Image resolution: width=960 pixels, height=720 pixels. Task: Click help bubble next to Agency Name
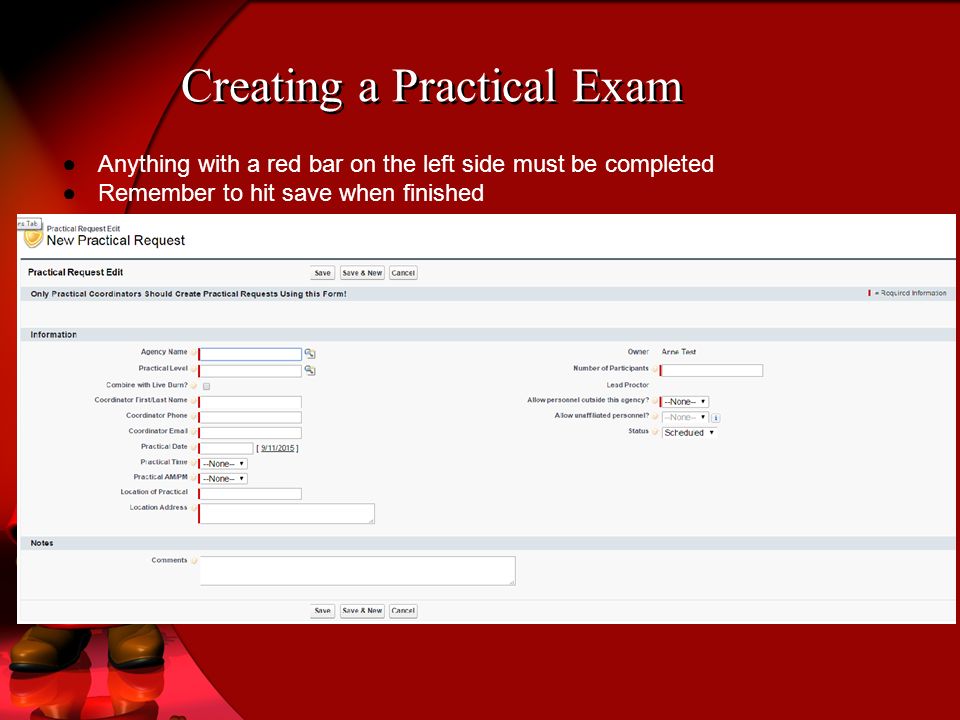194,353
